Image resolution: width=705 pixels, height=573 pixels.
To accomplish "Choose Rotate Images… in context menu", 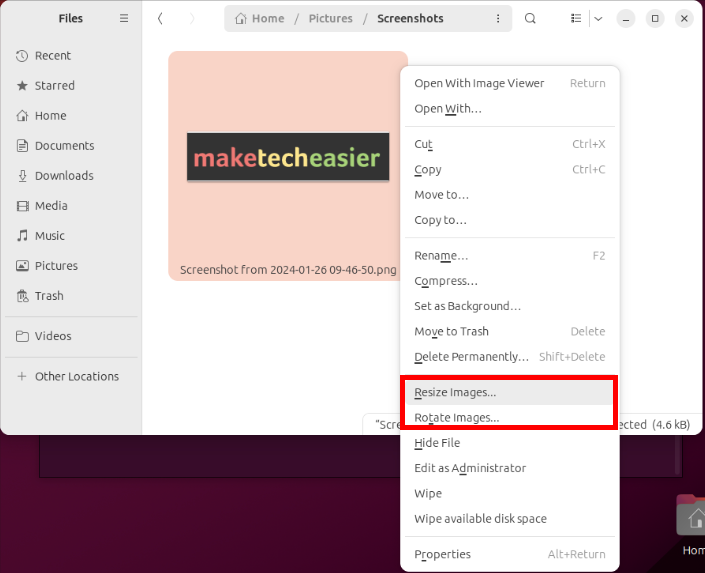I will [x=509, y=417].
